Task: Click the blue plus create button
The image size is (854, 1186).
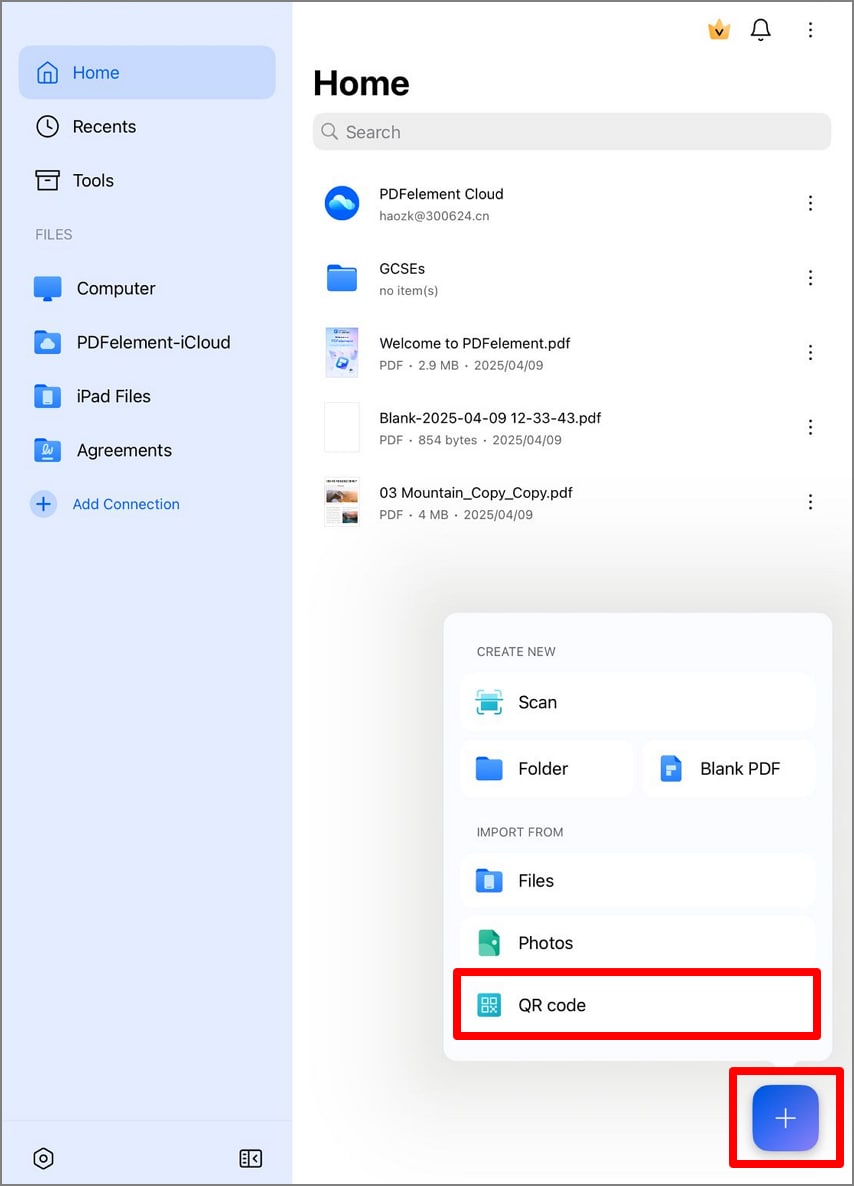Action: coord(785,1118)
